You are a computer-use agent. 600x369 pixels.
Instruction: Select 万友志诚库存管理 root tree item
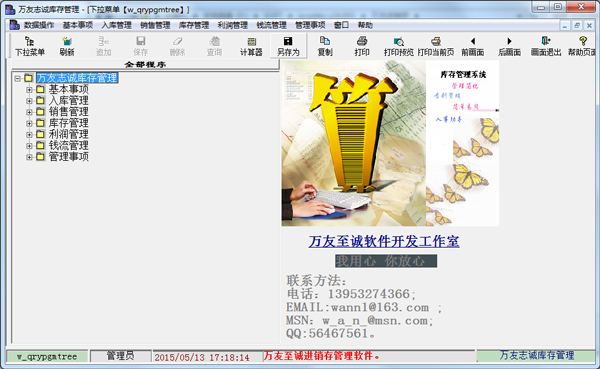[x=77, y=78]
